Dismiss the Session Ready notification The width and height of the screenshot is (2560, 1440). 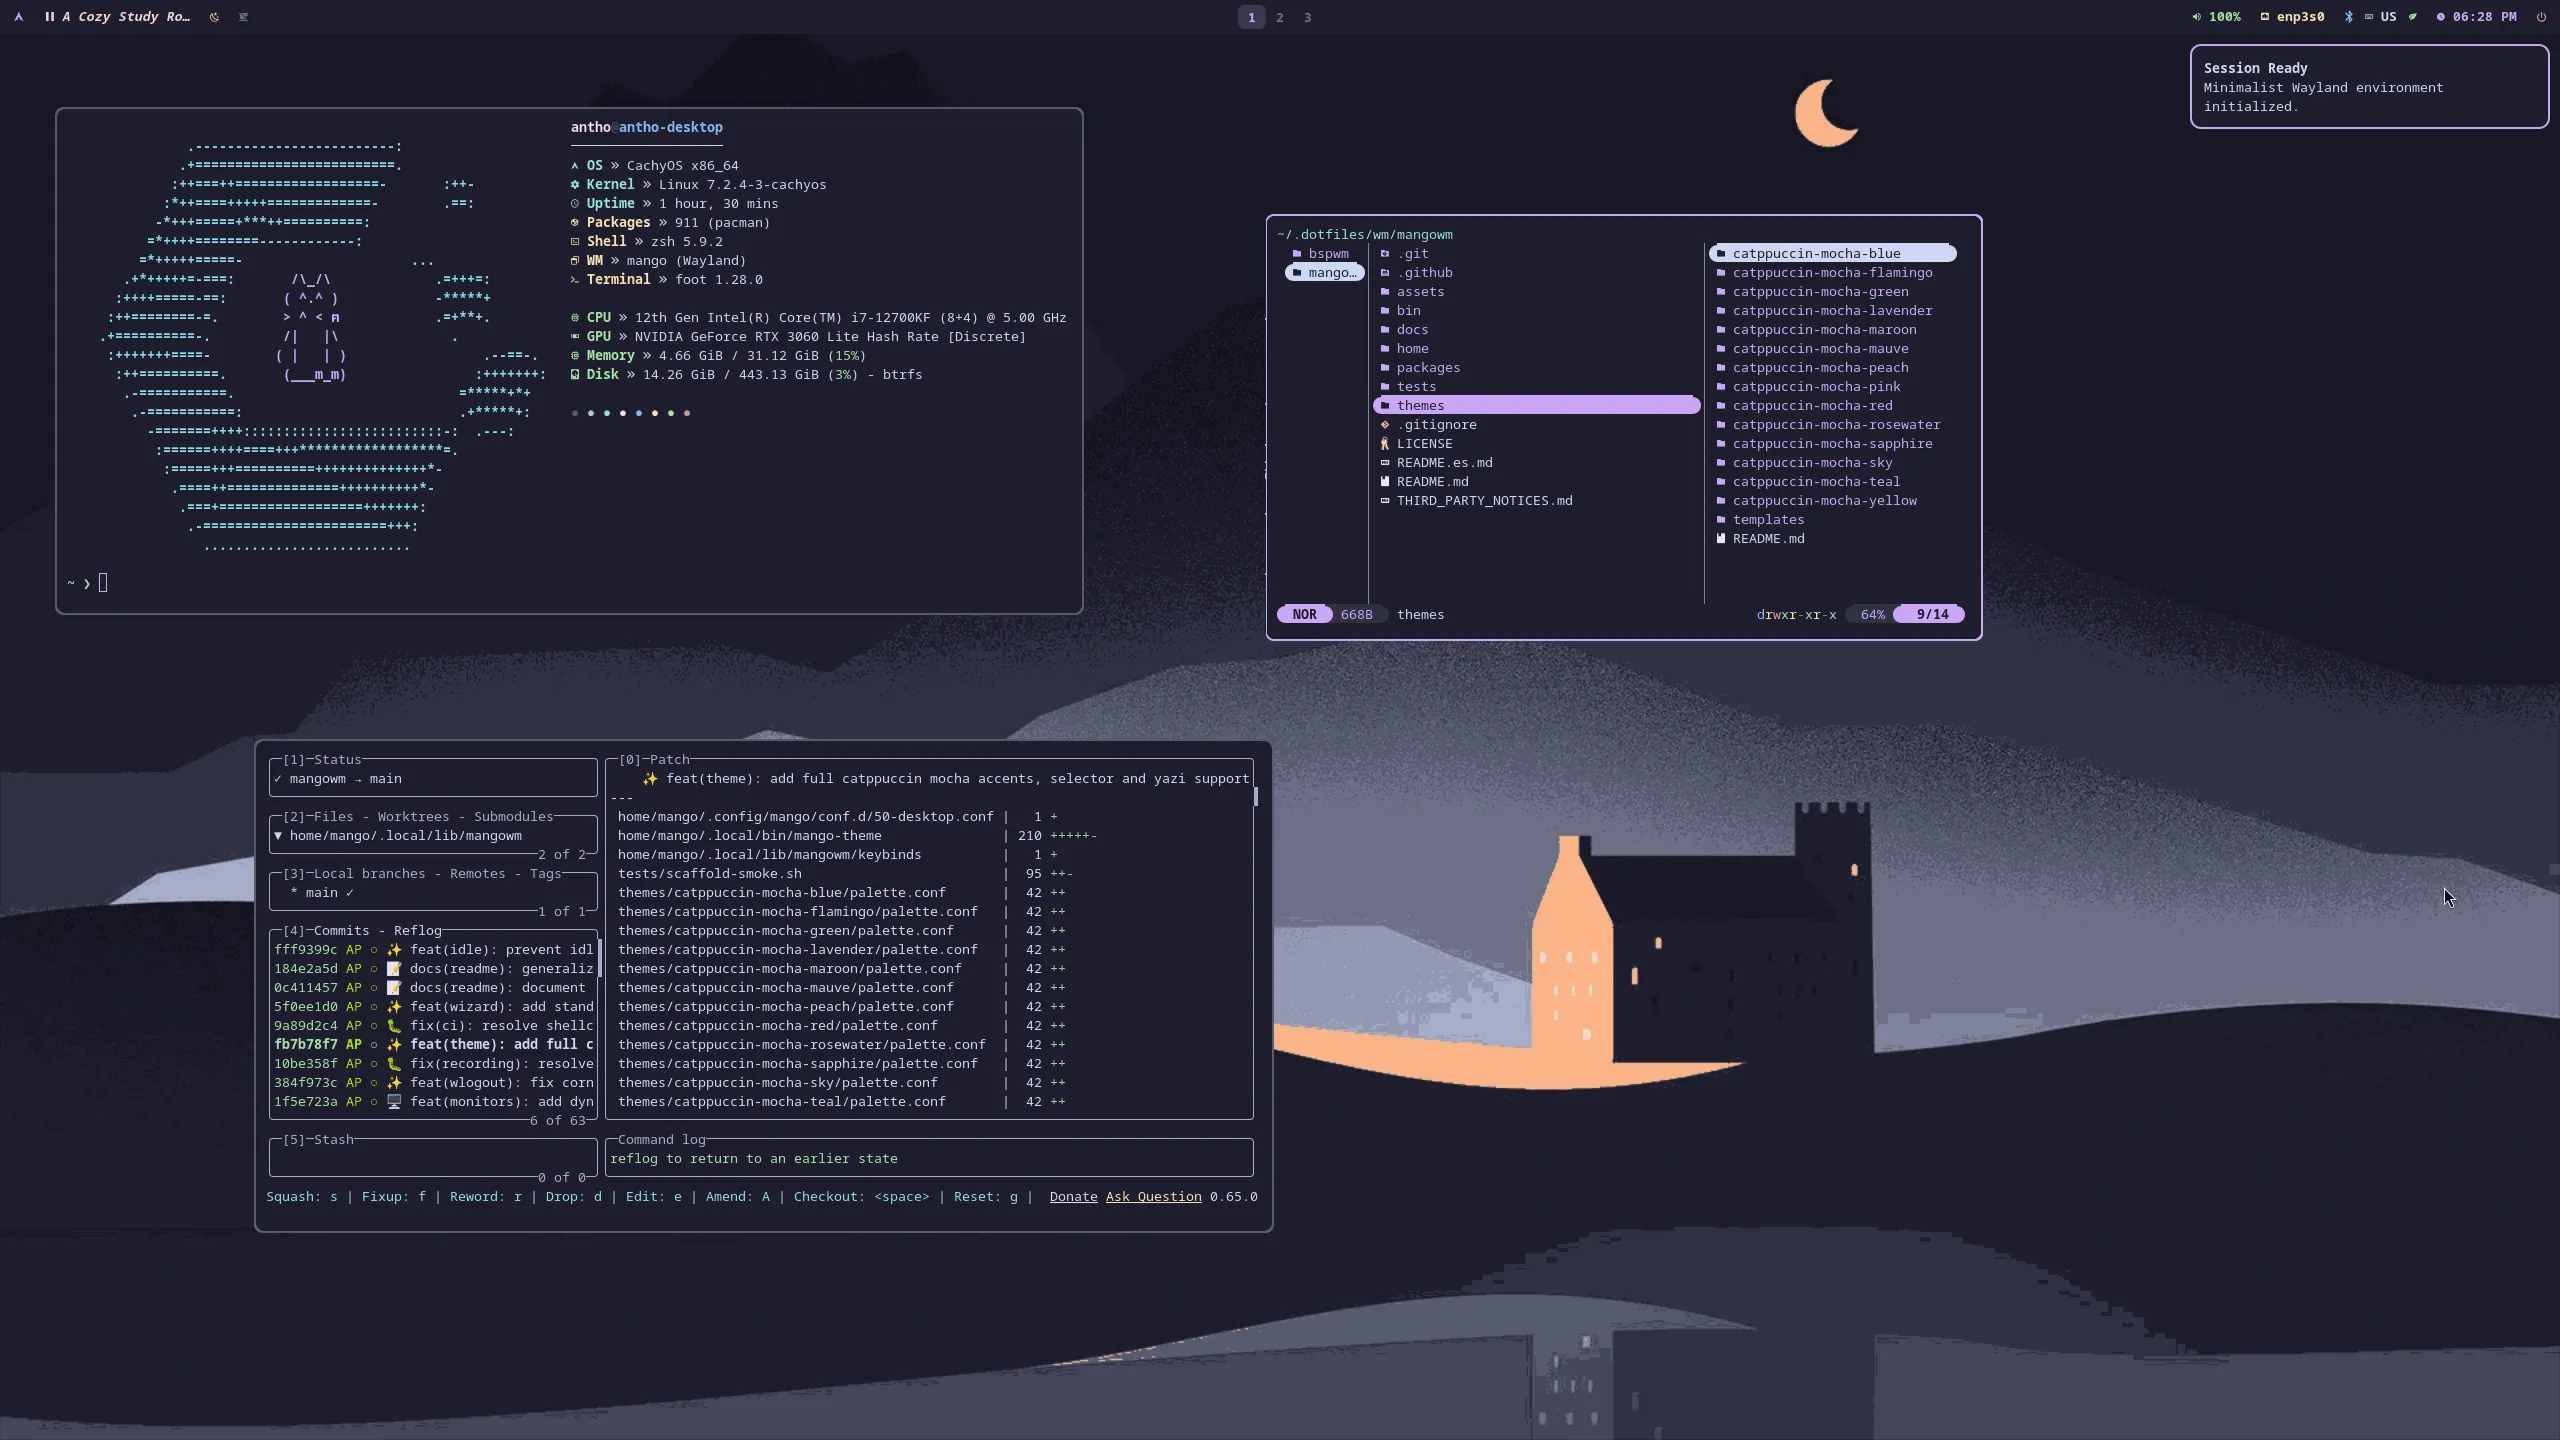pyautogui.click(x=2369, y=87)
